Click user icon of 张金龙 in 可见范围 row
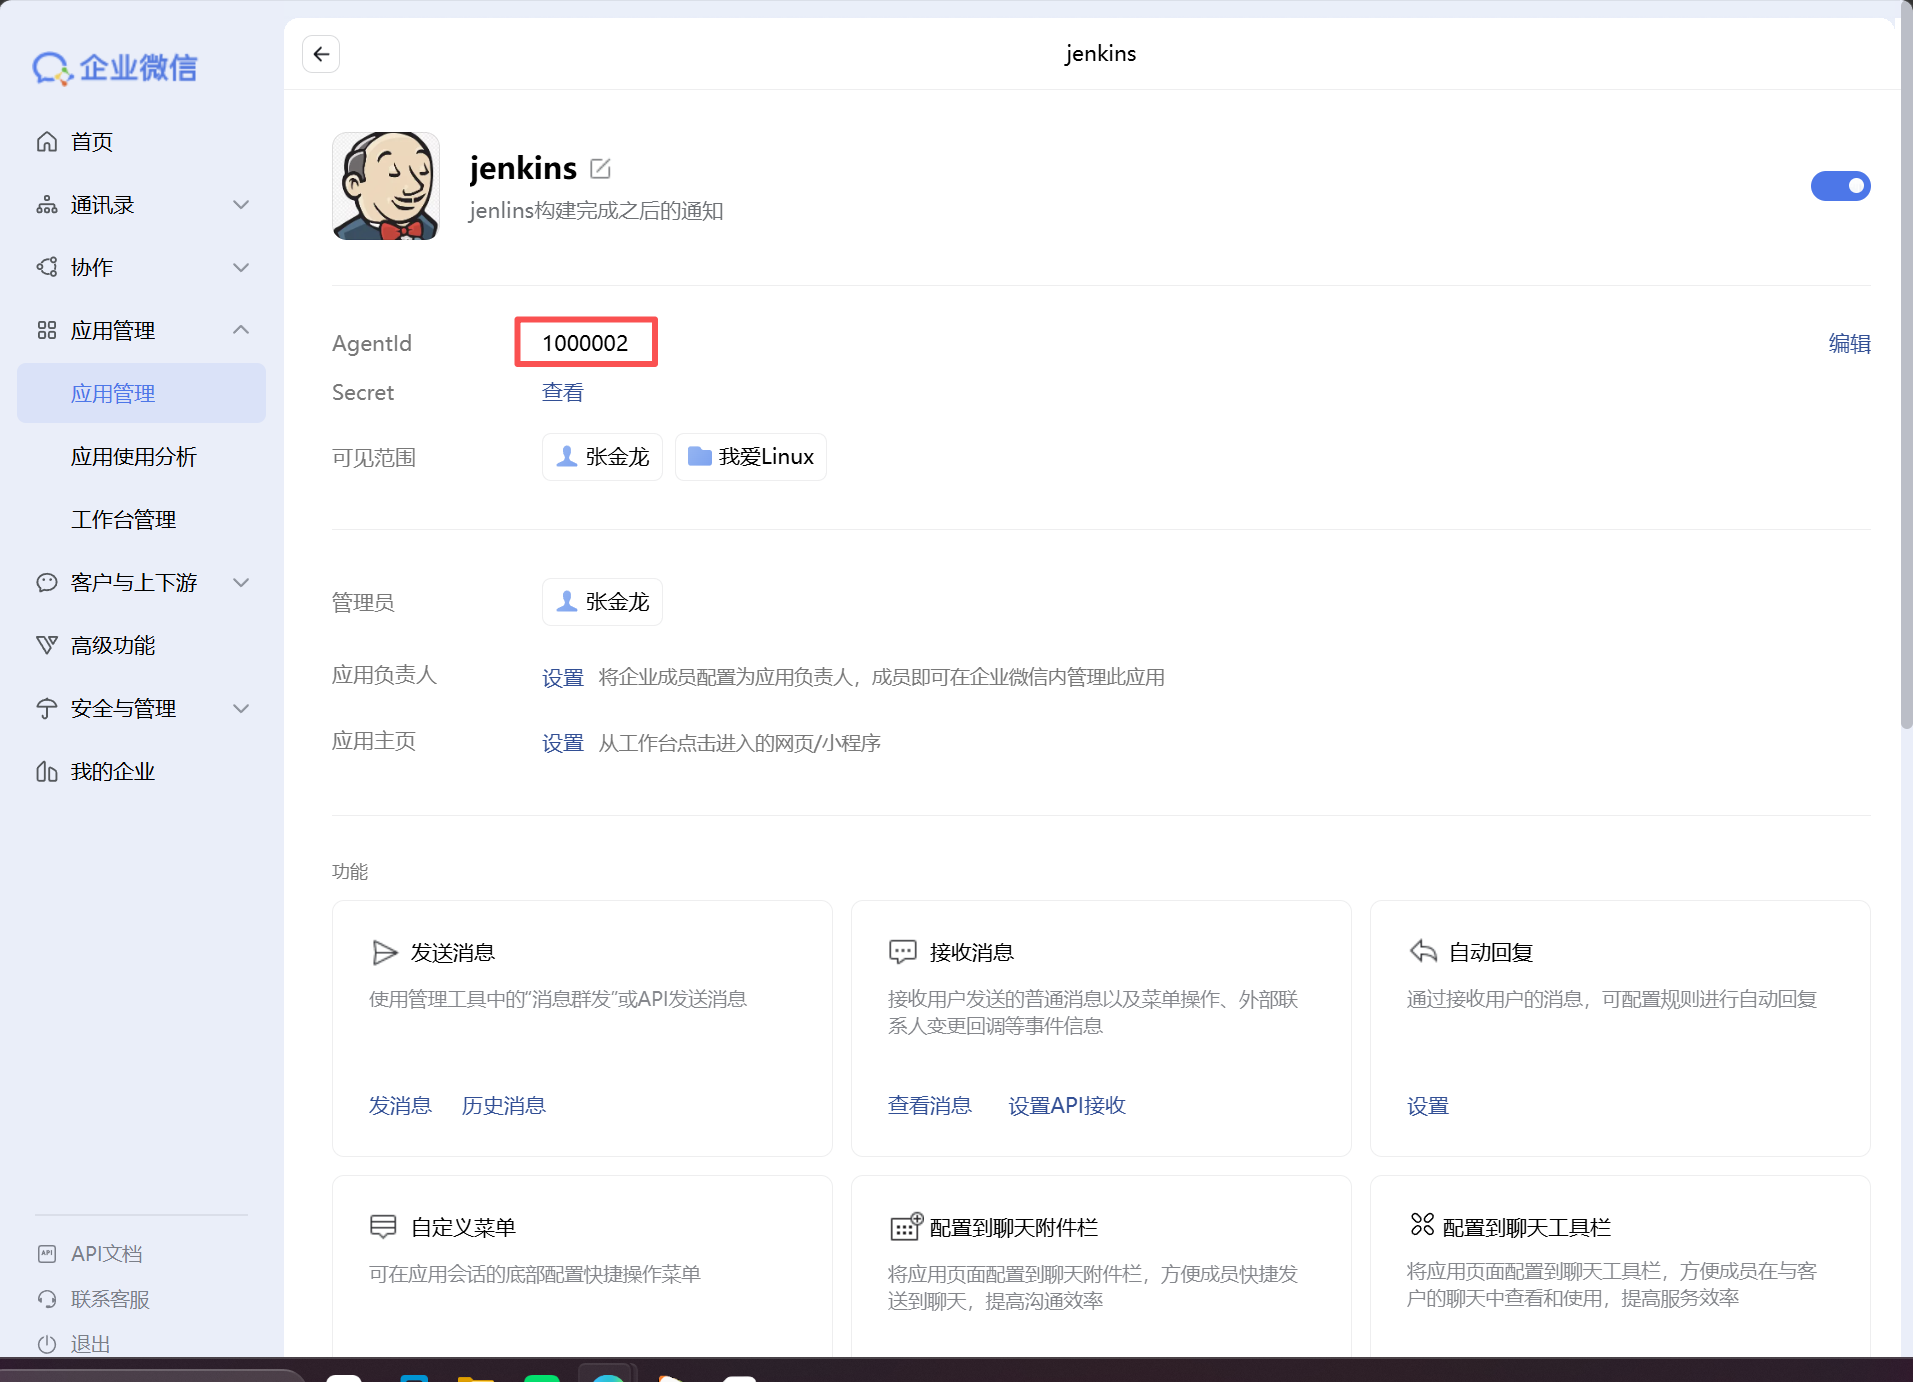 [x=567, y=457]
